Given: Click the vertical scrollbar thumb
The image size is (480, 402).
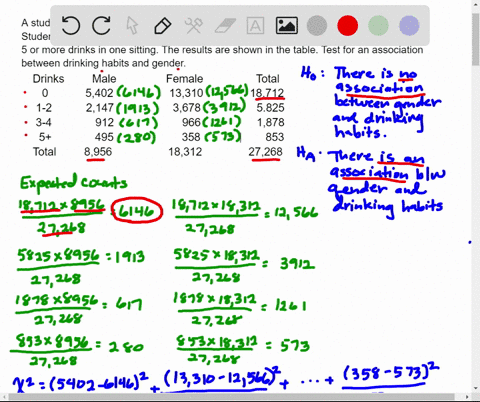Looking at the screenshot, I should (476, 40).
